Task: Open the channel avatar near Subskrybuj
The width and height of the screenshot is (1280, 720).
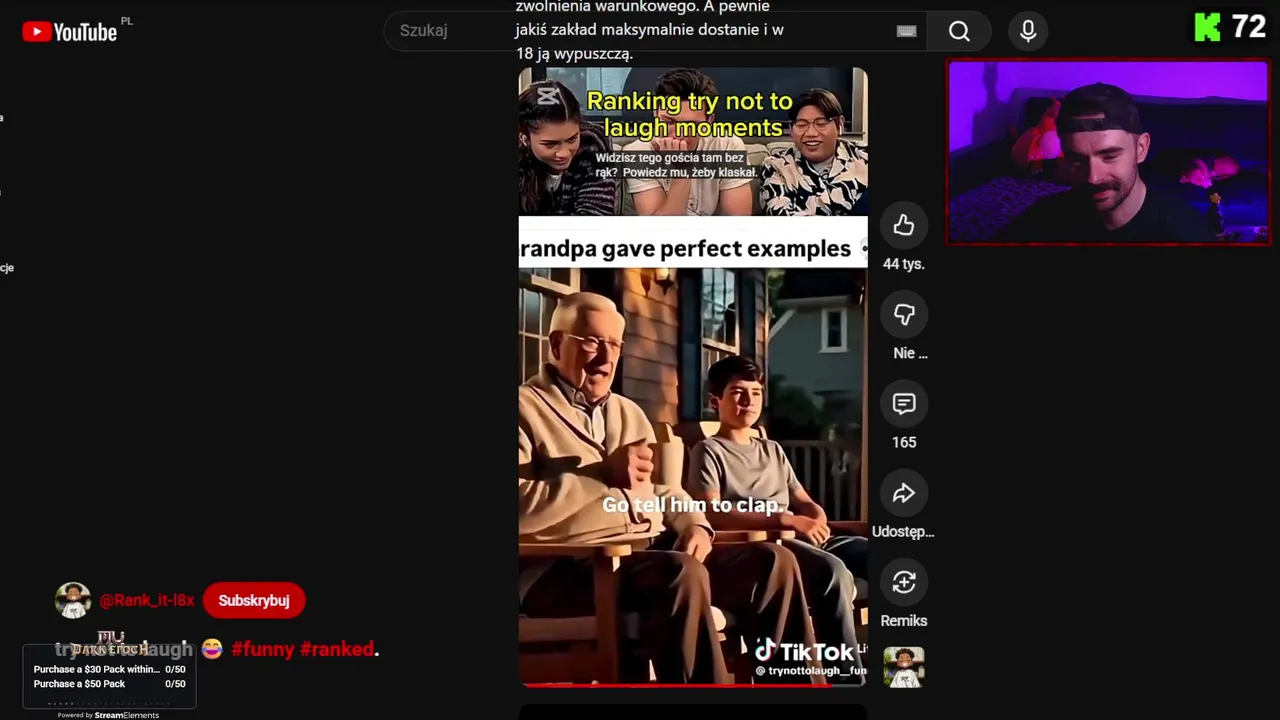Action: click(x=73, y=600)
